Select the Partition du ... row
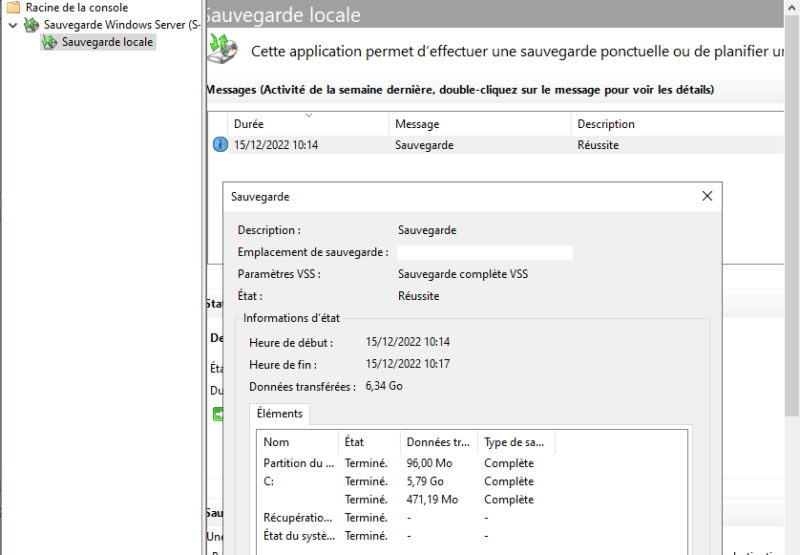The width and height of the screenshot is (800, 555). pos(472,463)
